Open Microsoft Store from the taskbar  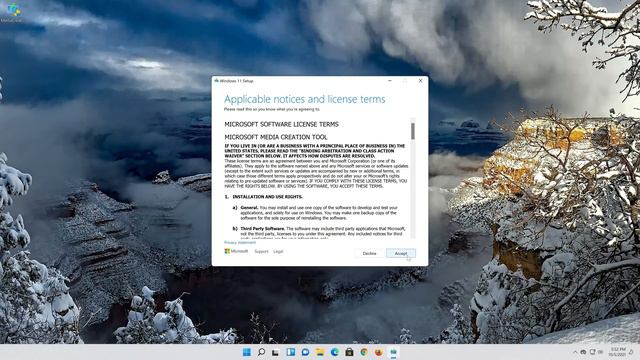point(349,352)
